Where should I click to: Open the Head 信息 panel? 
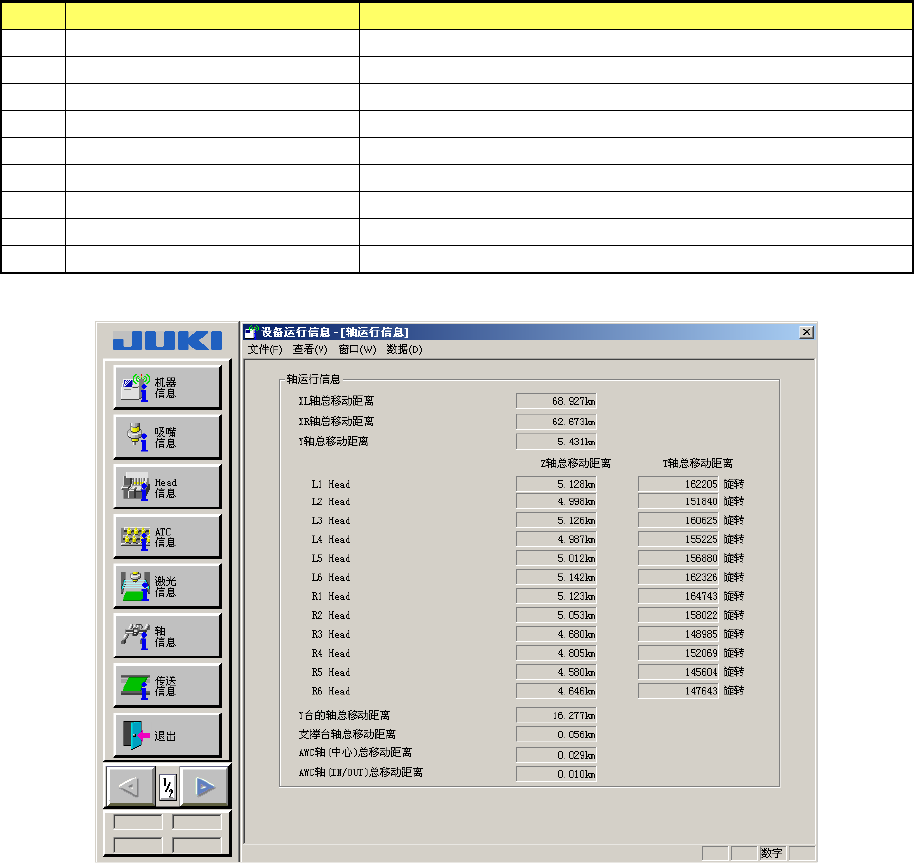167,487
